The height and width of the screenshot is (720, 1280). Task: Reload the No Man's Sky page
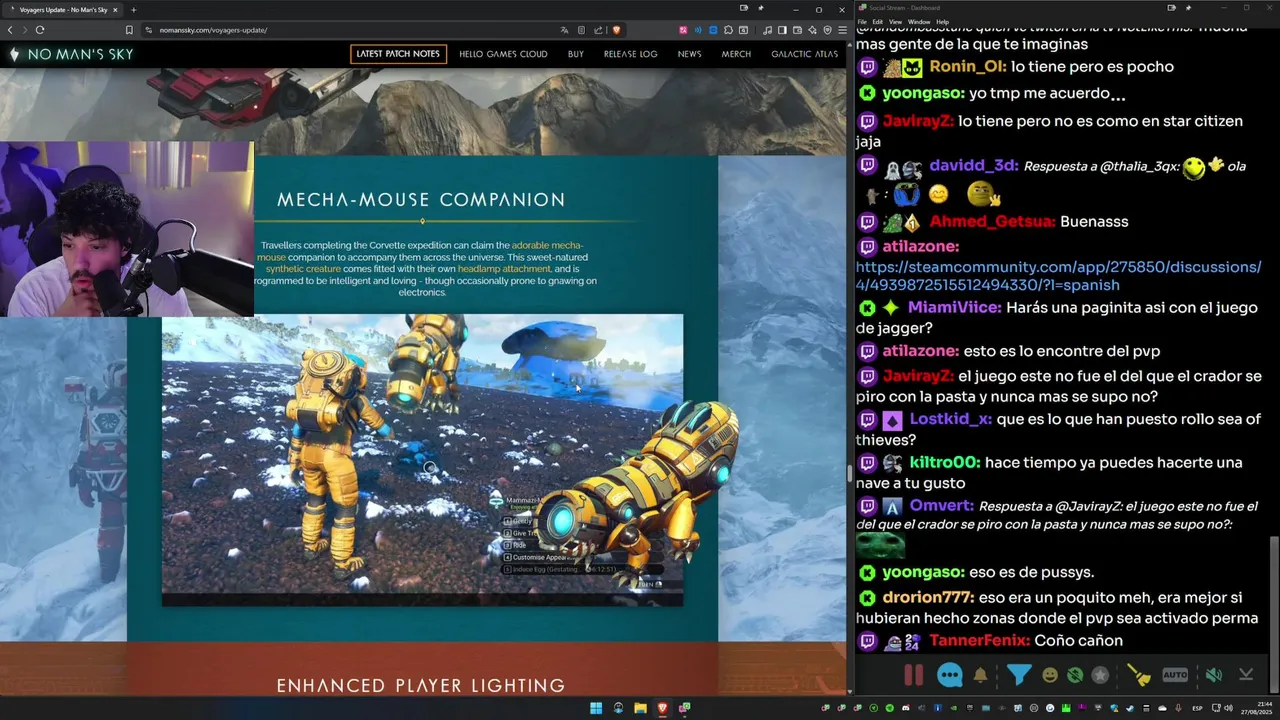tap(40, 30)
